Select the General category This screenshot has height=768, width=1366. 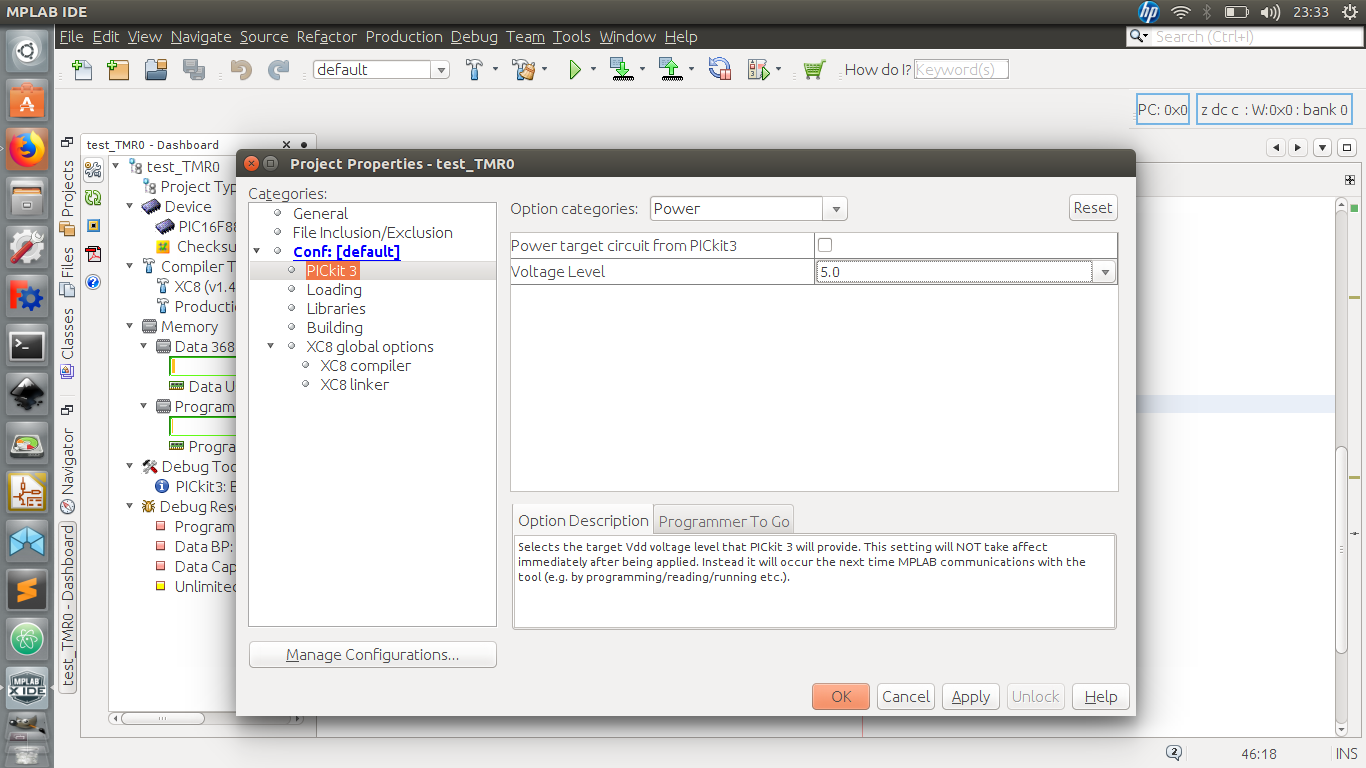click(320, 214)
